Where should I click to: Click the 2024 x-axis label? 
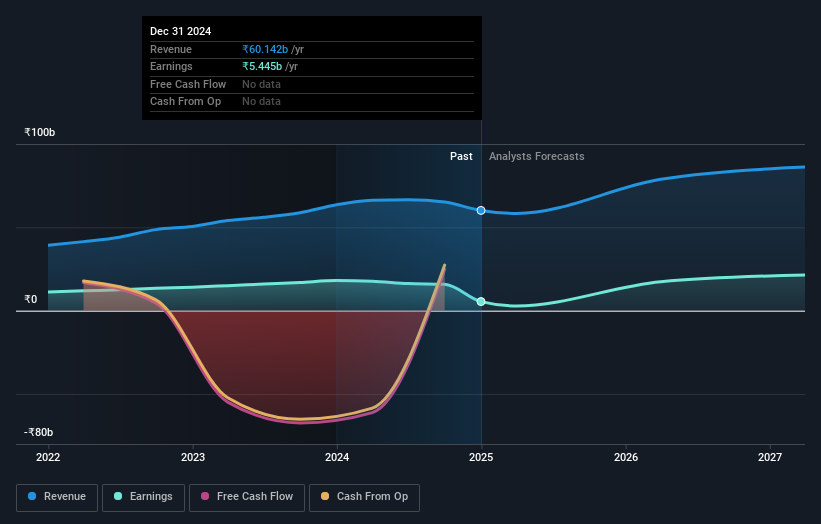pos(337,458)
